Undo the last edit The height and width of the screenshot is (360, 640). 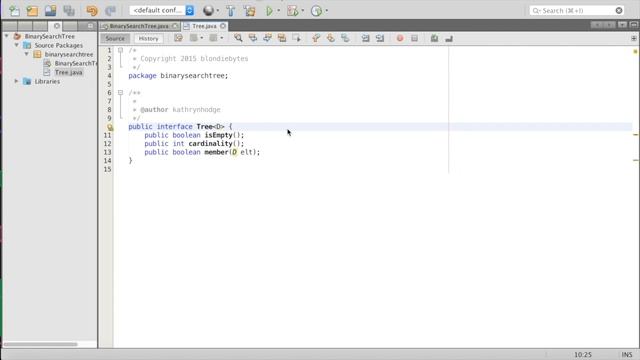click(x=92, y=11)
